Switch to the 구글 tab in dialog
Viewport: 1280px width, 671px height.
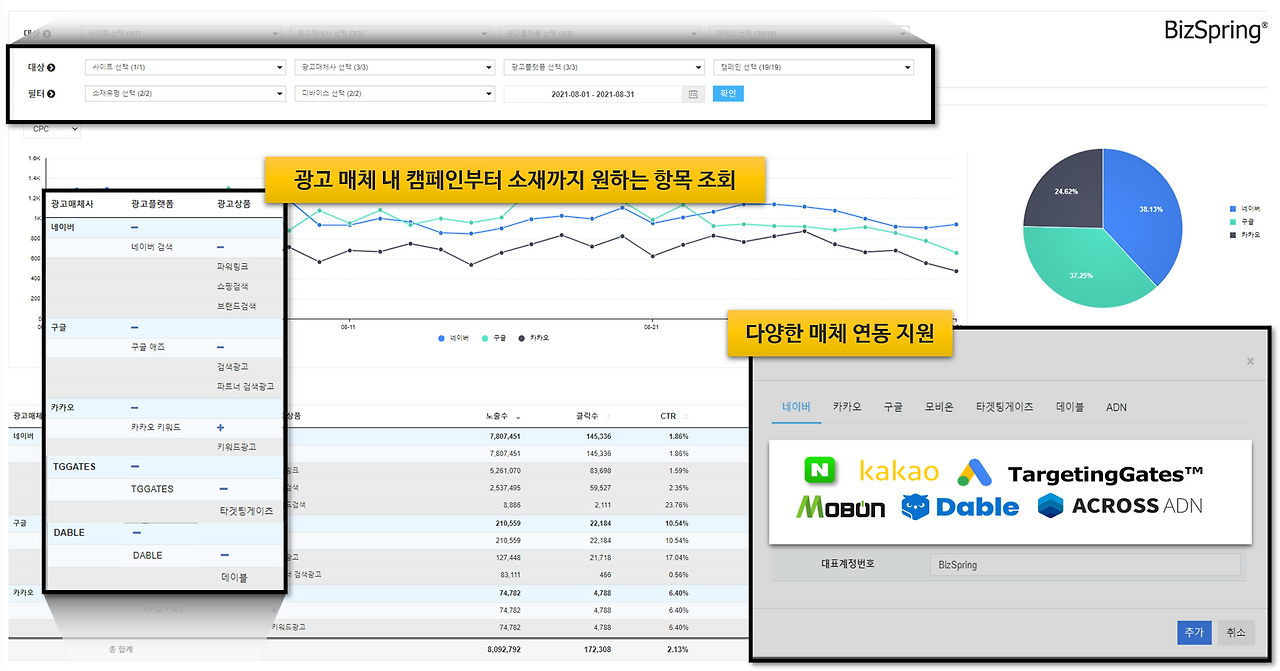click(x=893, y=408)
